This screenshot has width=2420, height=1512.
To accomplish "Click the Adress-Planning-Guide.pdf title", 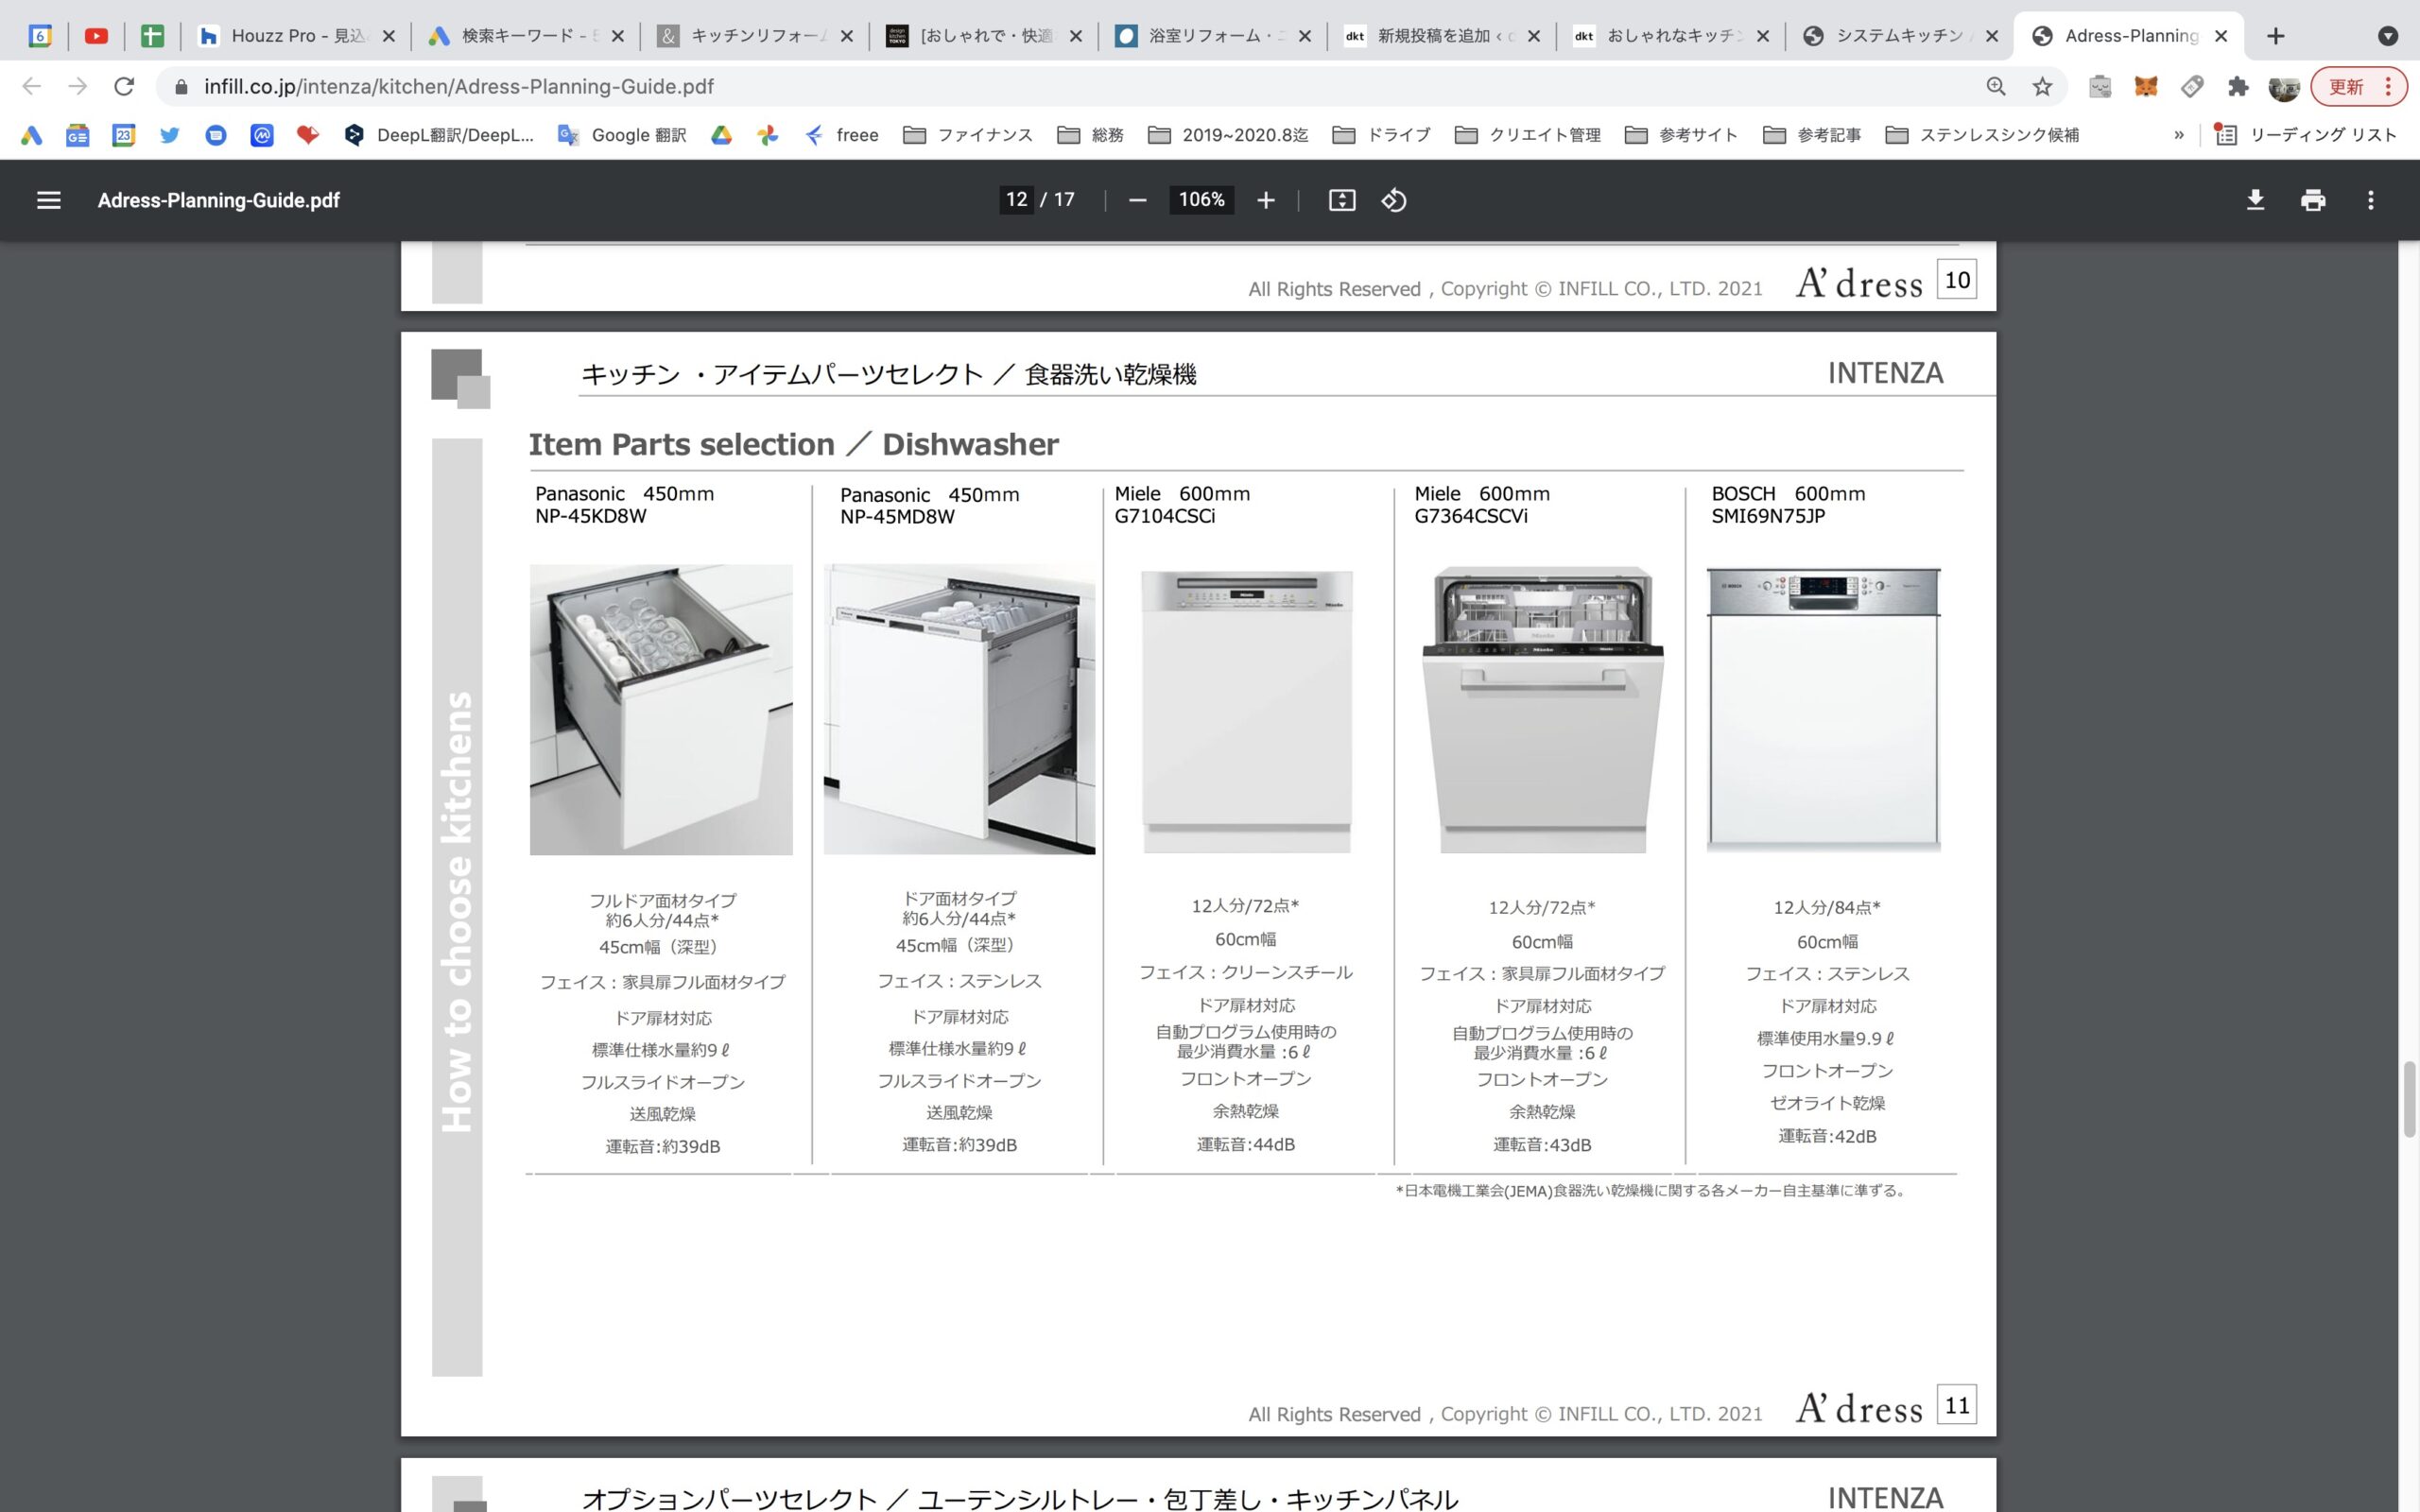I will tap(218, 200).
